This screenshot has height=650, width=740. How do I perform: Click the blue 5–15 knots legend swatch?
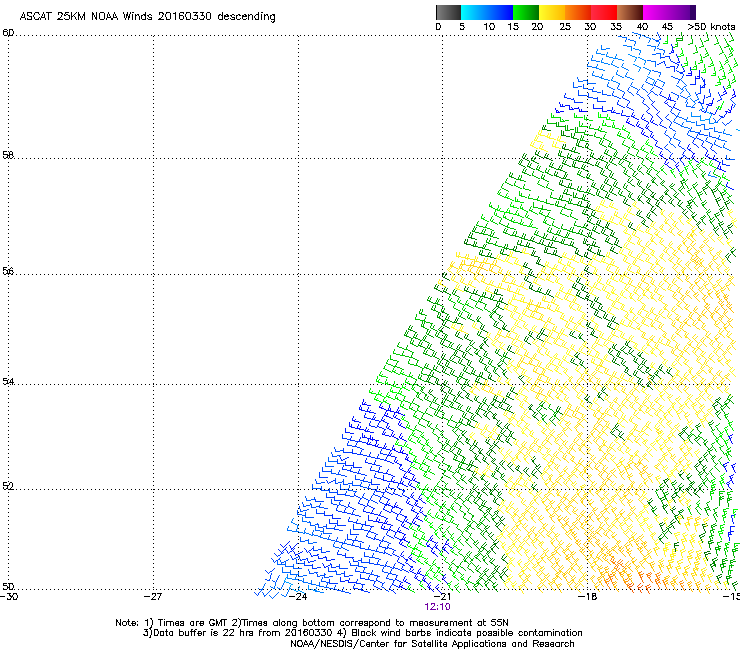487,12
